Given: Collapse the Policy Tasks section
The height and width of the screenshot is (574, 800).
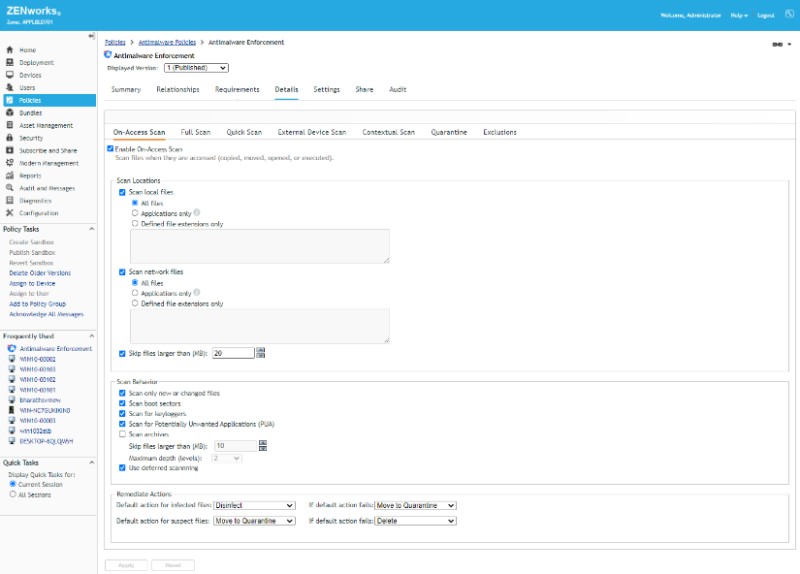Looking at the screenshot, I should [x=91, y=229].
